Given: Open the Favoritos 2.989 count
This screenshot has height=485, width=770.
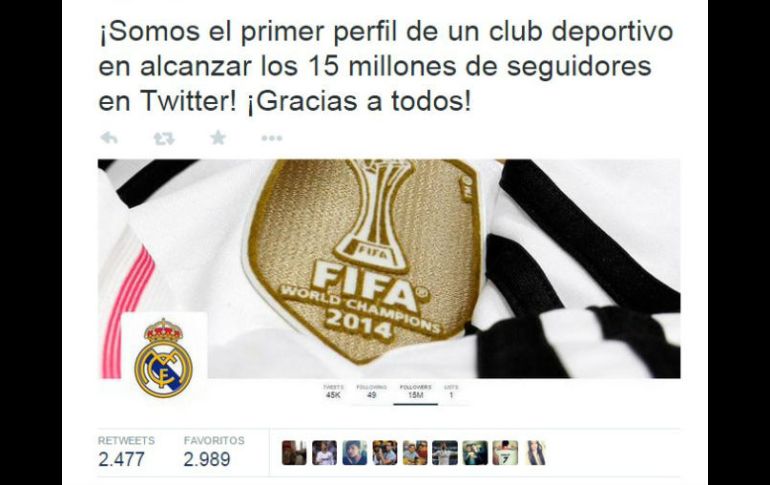Looking at the screenshot, I should tap(214, 452).
